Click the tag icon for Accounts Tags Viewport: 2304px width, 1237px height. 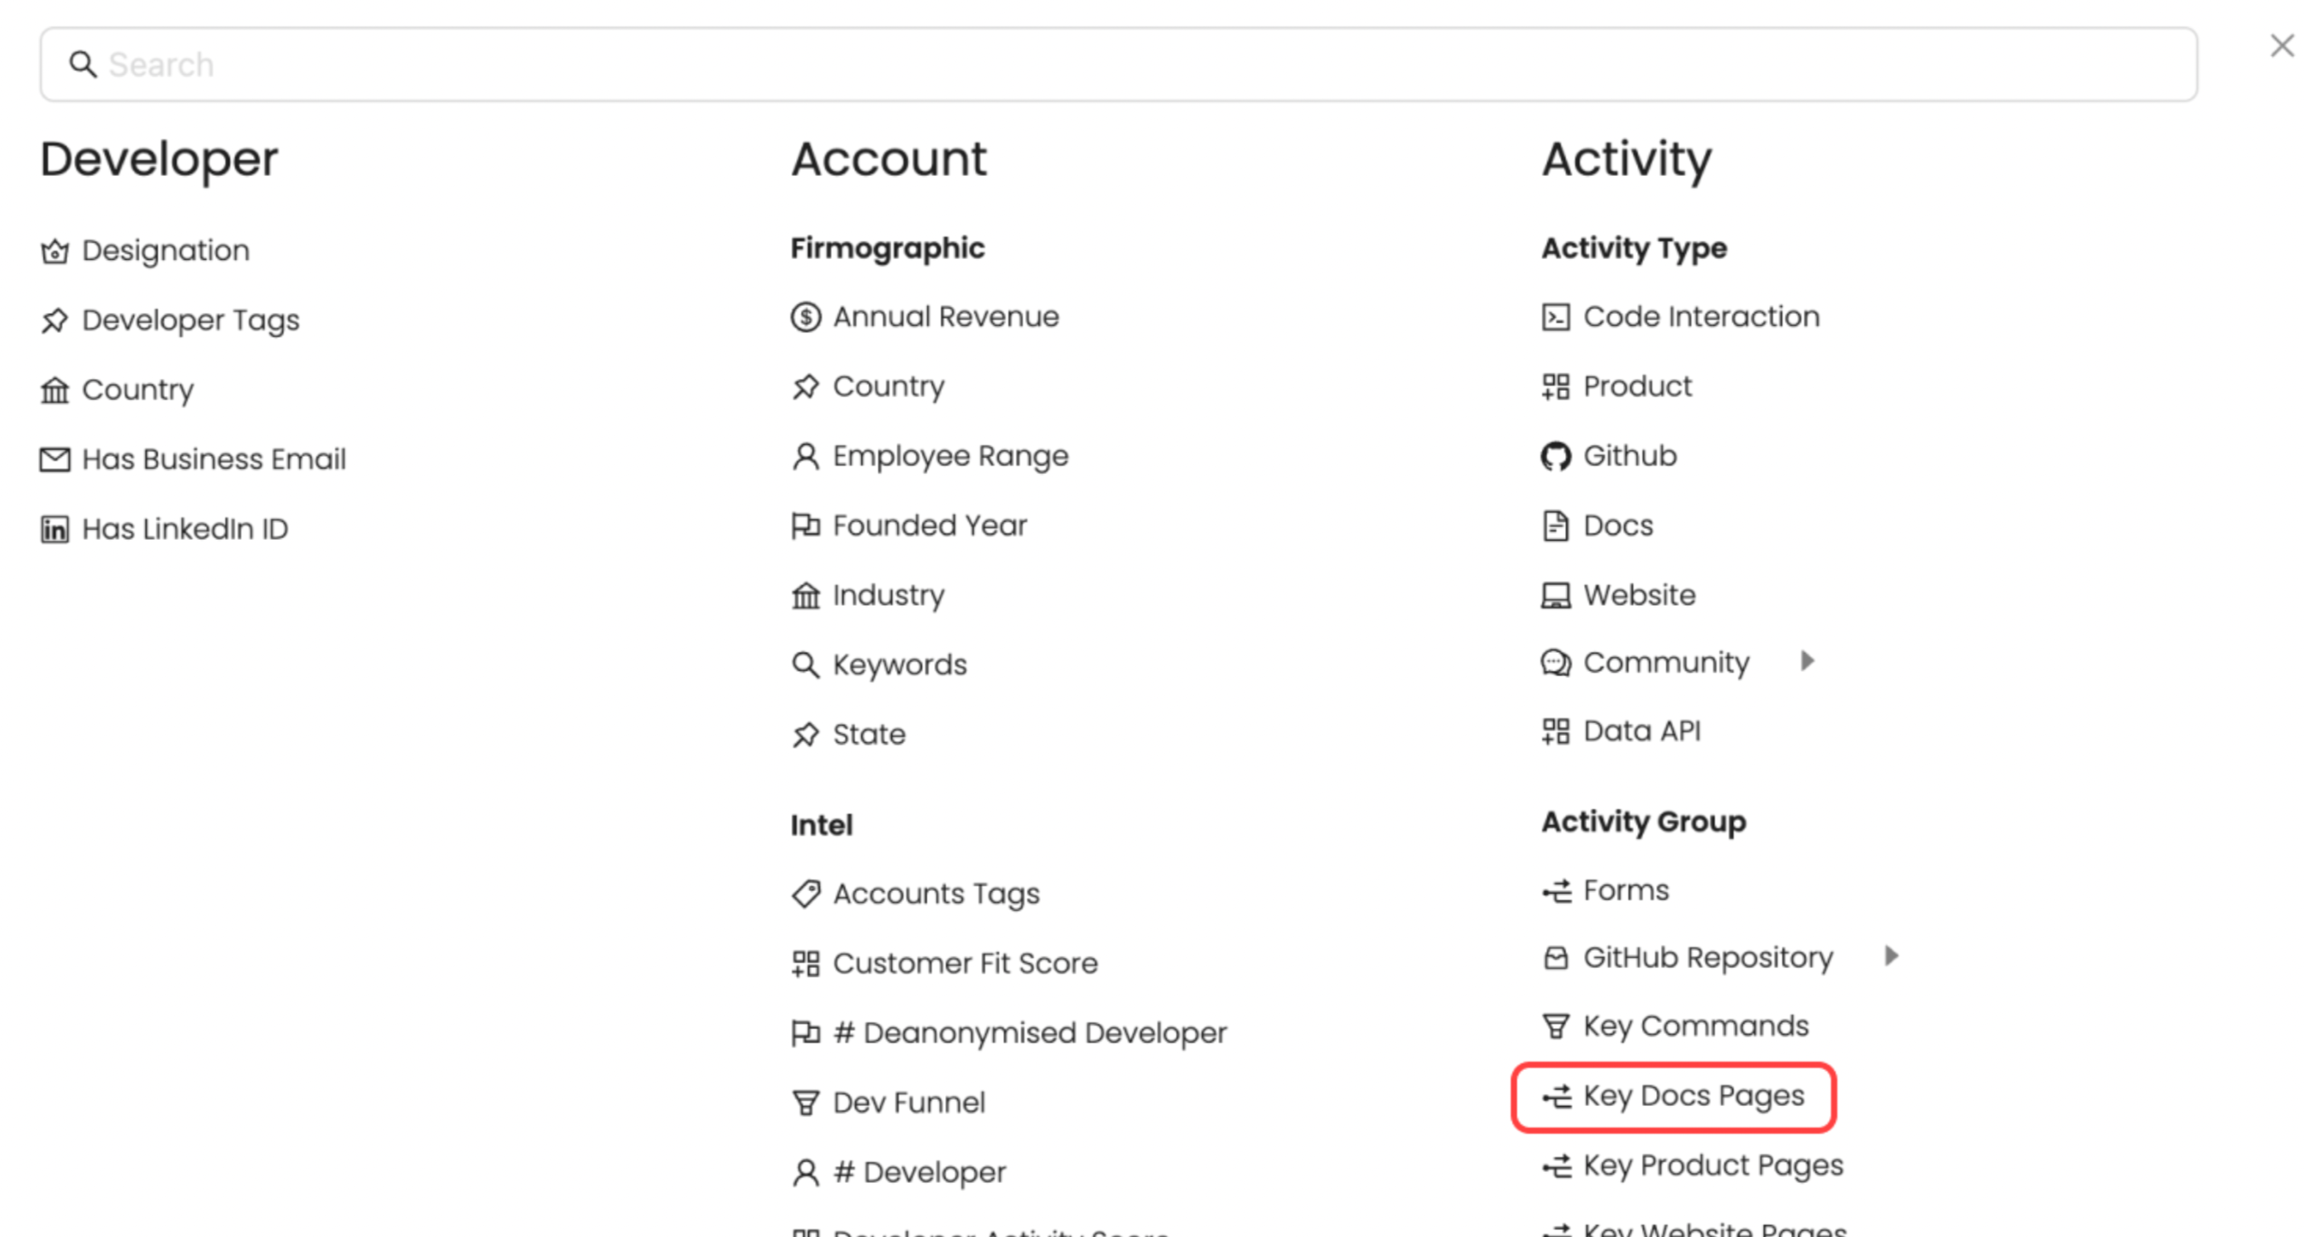point(805,893)
